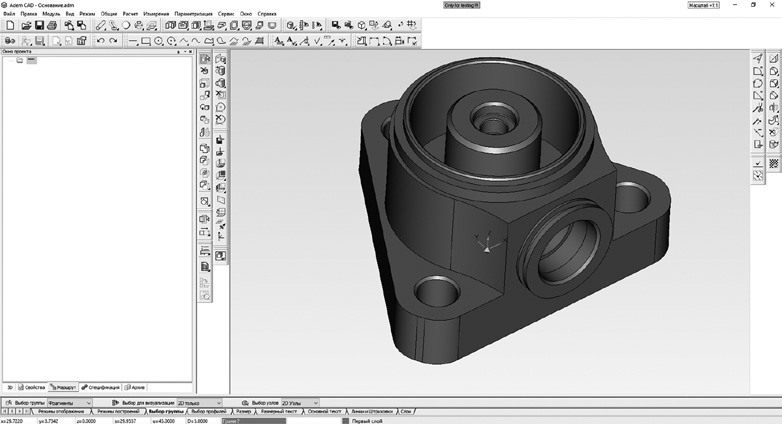Switch to the Спецификация panel tab
Image resolution: width=782 pixels, height=424 pixels.
click(103, 386)
